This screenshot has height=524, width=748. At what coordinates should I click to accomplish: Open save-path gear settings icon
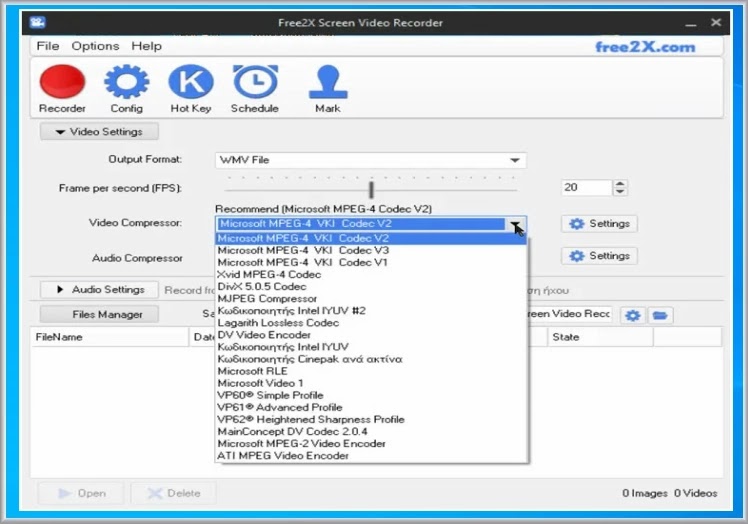pos(633,315)
